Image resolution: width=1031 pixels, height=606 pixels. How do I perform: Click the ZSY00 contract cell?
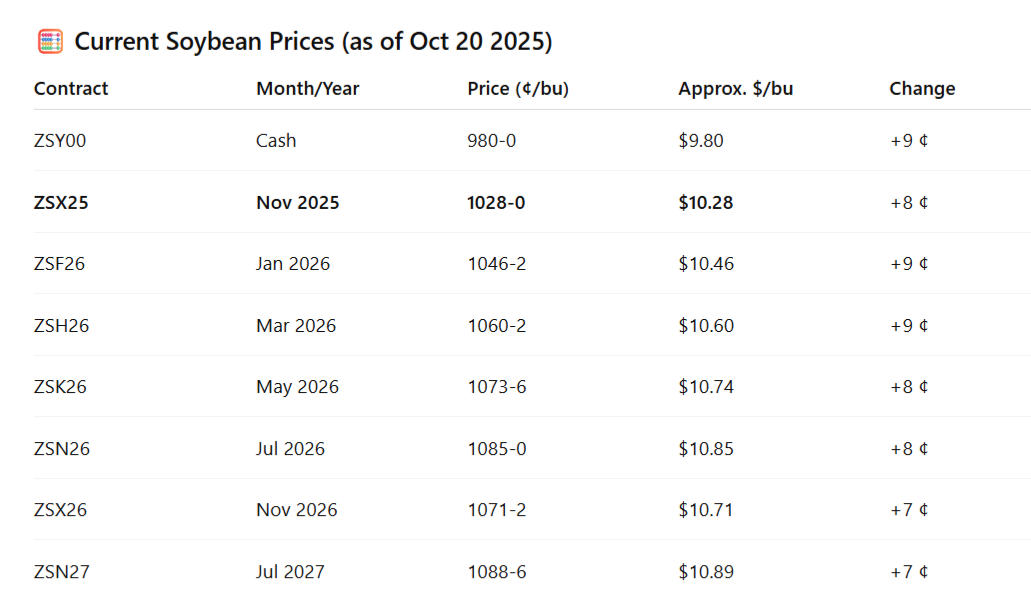pyautogui.click(x=60, y=141)
